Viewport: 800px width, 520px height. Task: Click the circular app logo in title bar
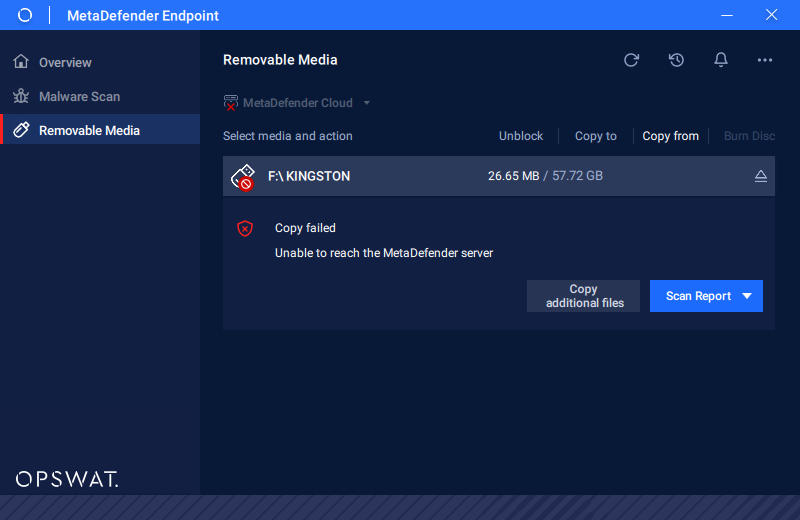pyautogui.click(x=24, y=15)
